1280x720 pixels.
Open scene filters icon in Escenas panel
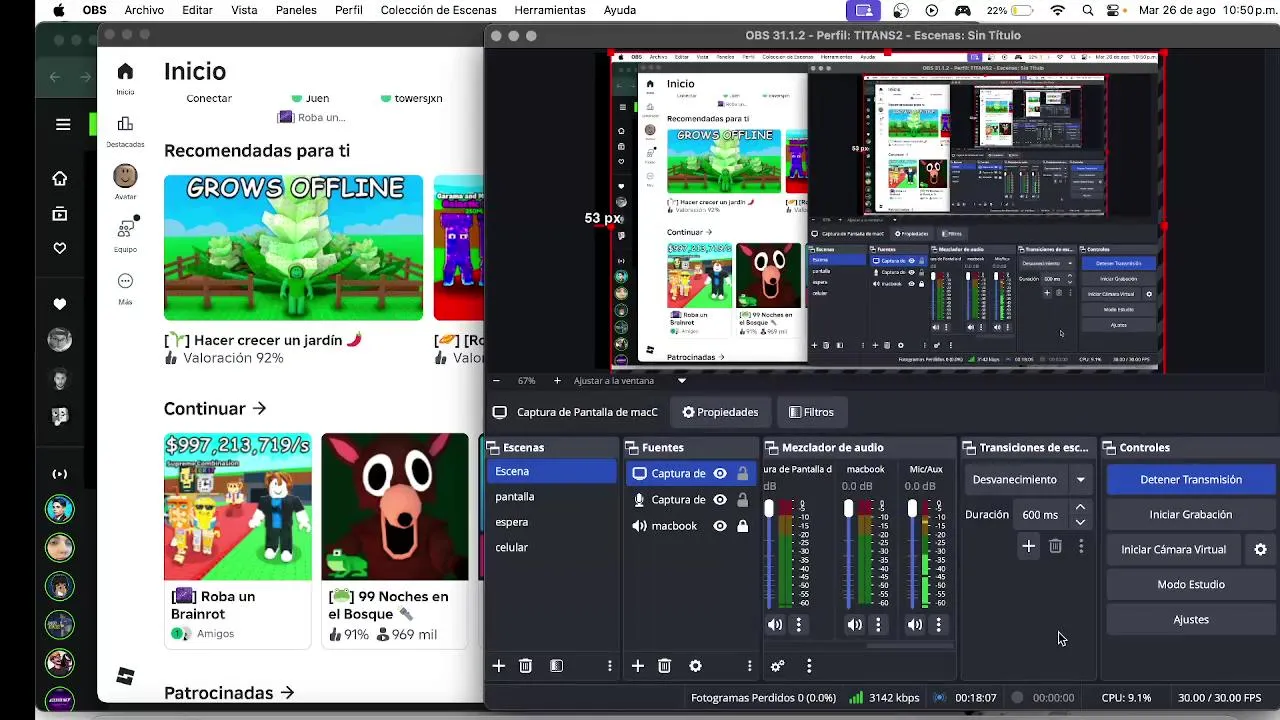[x=556, y=666]
